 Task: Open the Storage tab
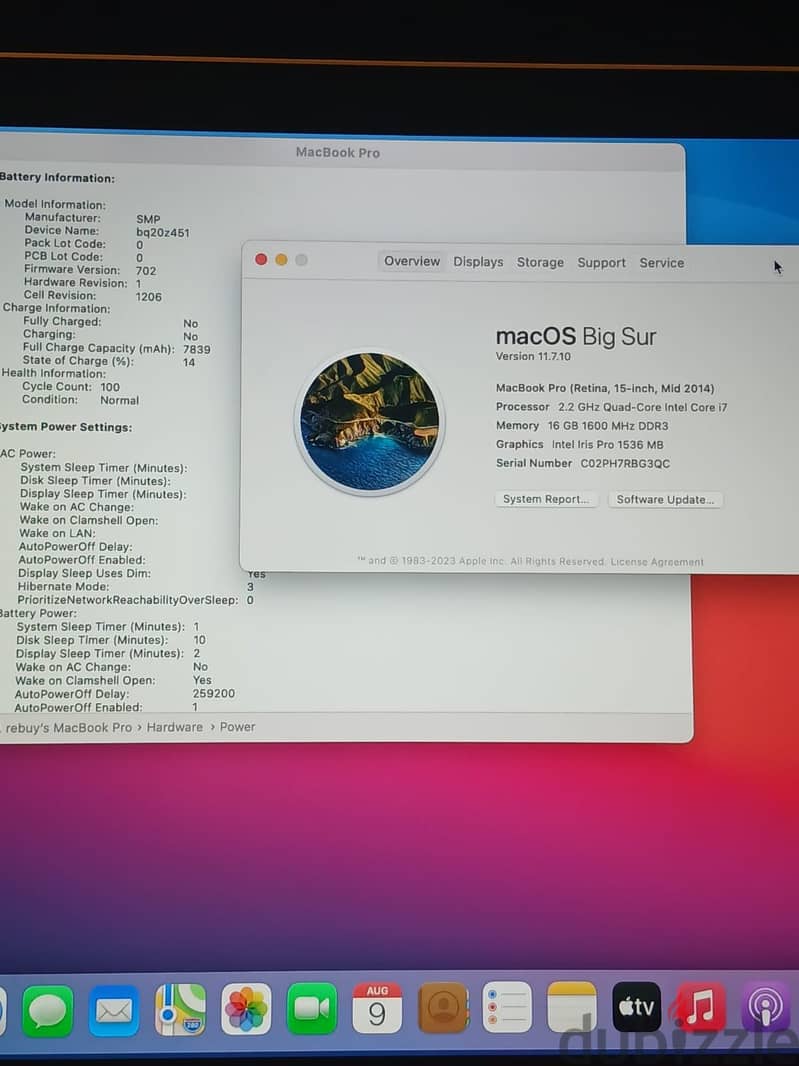(540, 262)
